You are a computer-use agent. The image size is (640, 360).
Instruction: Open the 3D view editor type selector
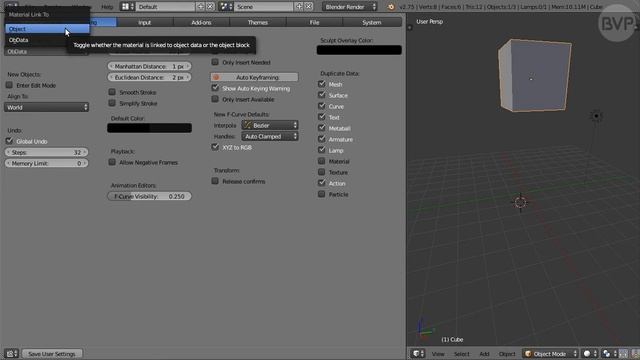coord(418,353)
